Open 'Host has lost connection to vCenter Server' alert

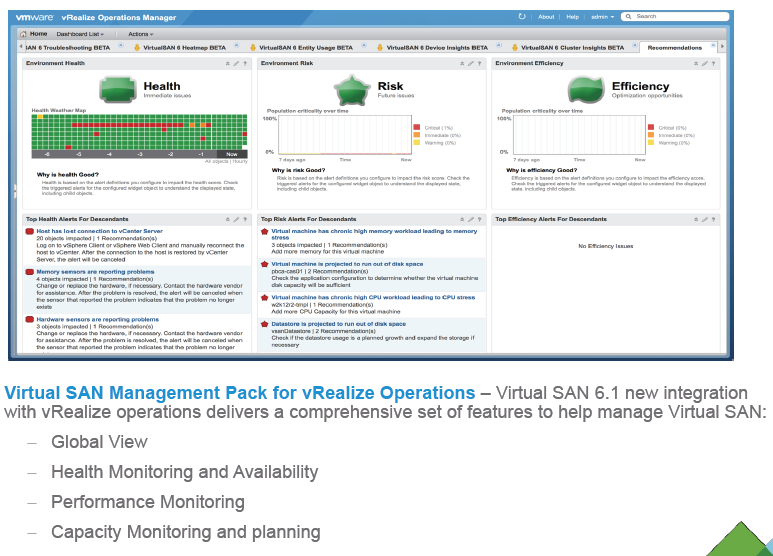(100, 231)
